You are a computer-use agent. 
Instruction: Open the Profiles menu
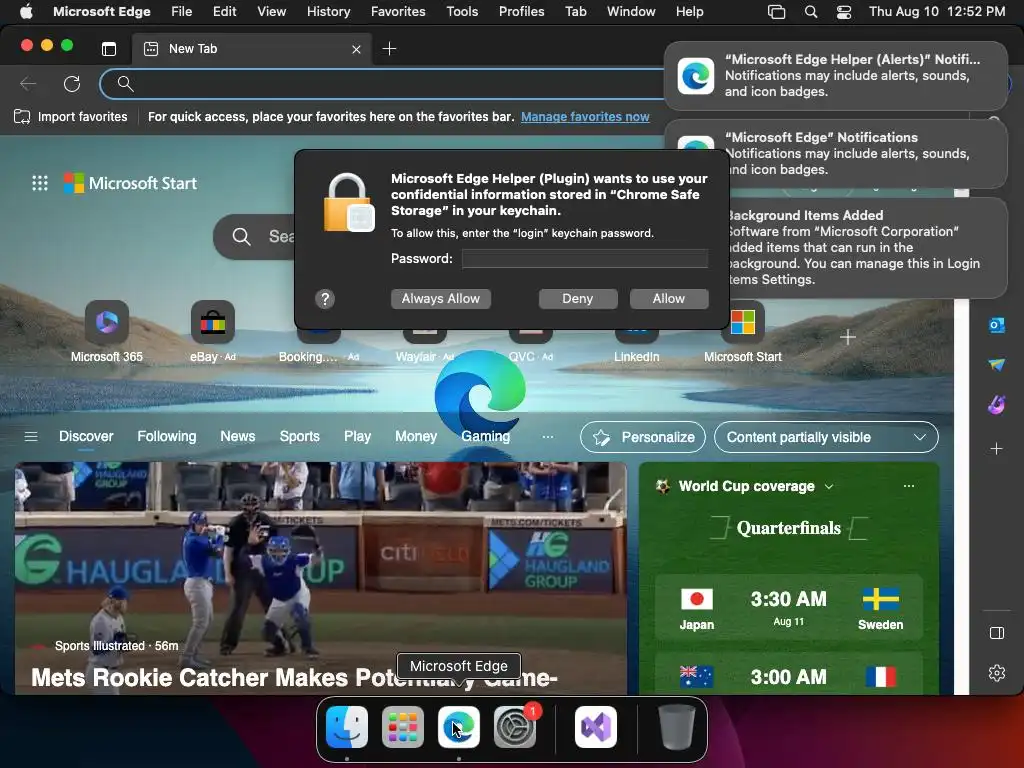pyautogui.click(x=521, y=12)
